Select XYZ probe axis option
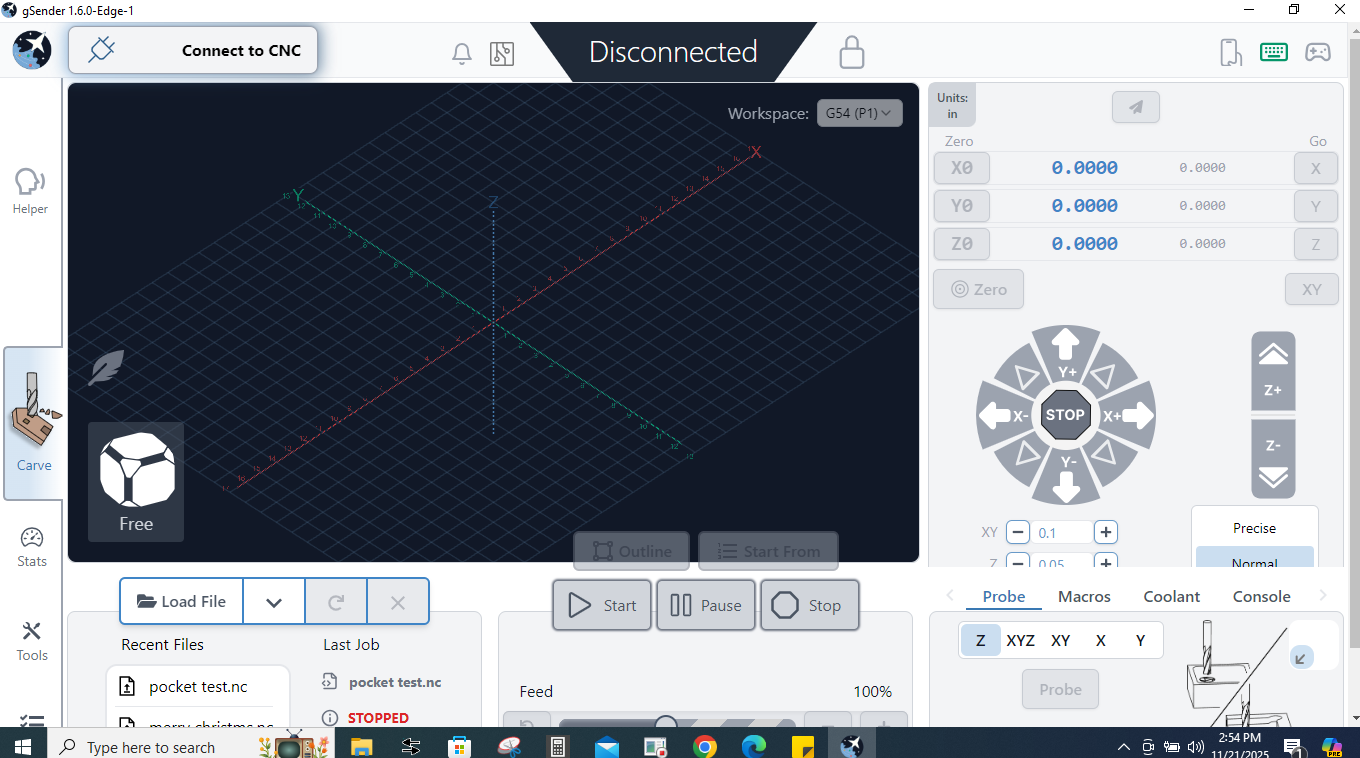The image size is (1360, 758). (x=1020, y=641)
